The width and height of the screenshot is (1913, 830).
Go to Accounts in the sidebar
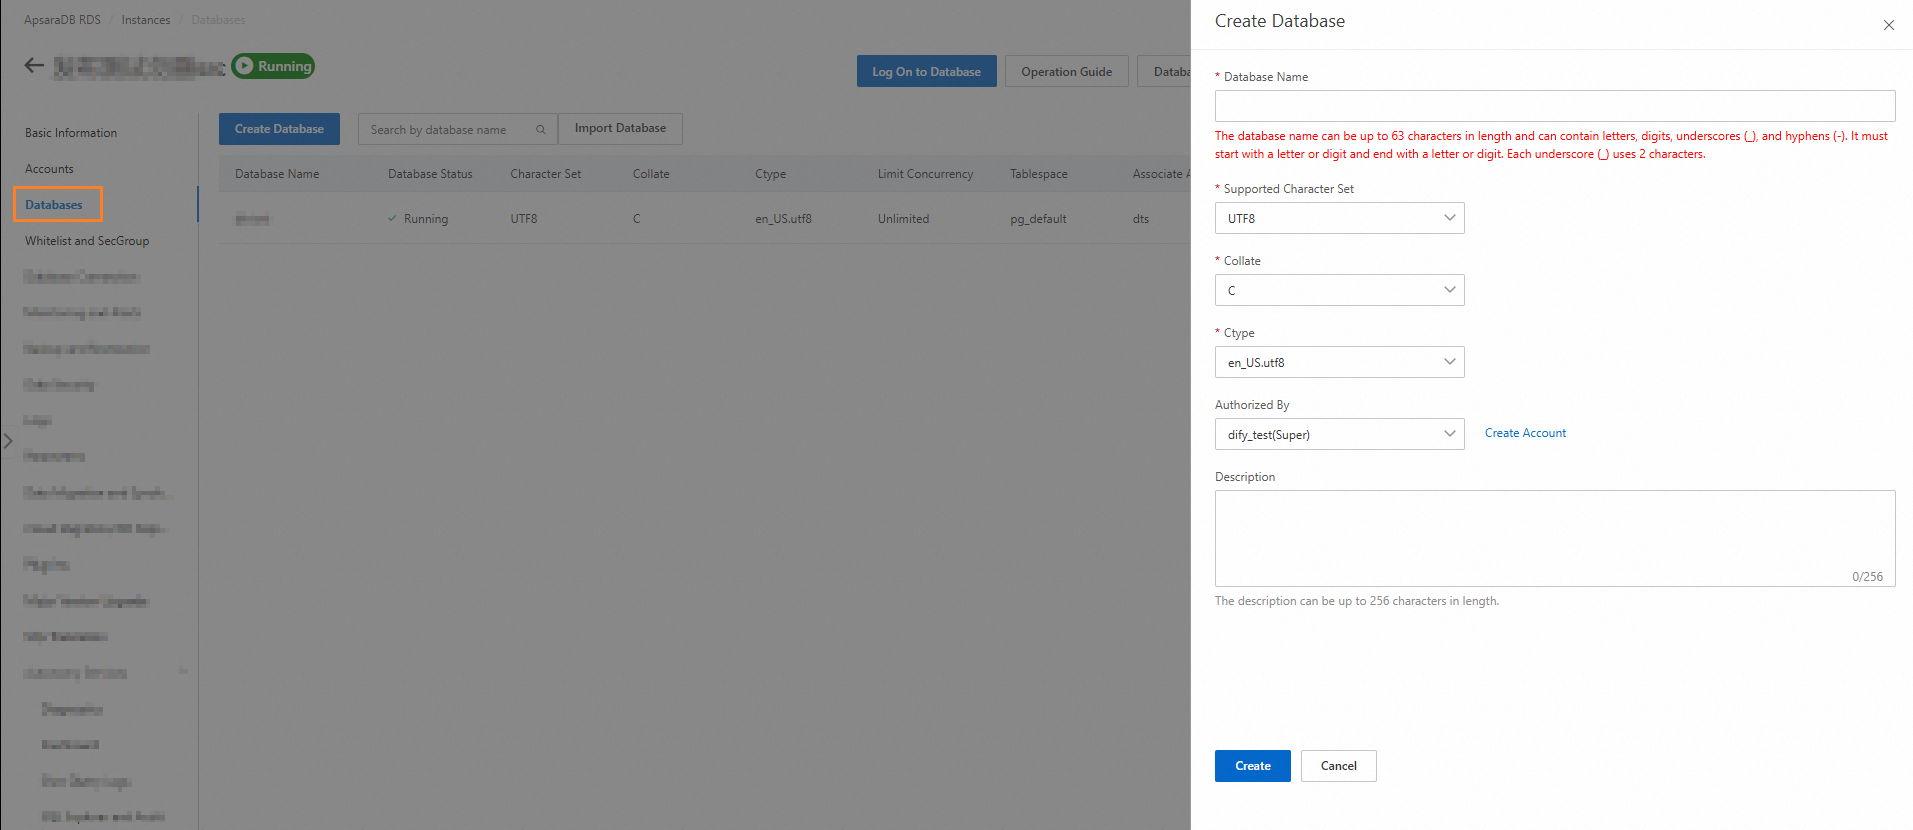[x=49, y=169]
